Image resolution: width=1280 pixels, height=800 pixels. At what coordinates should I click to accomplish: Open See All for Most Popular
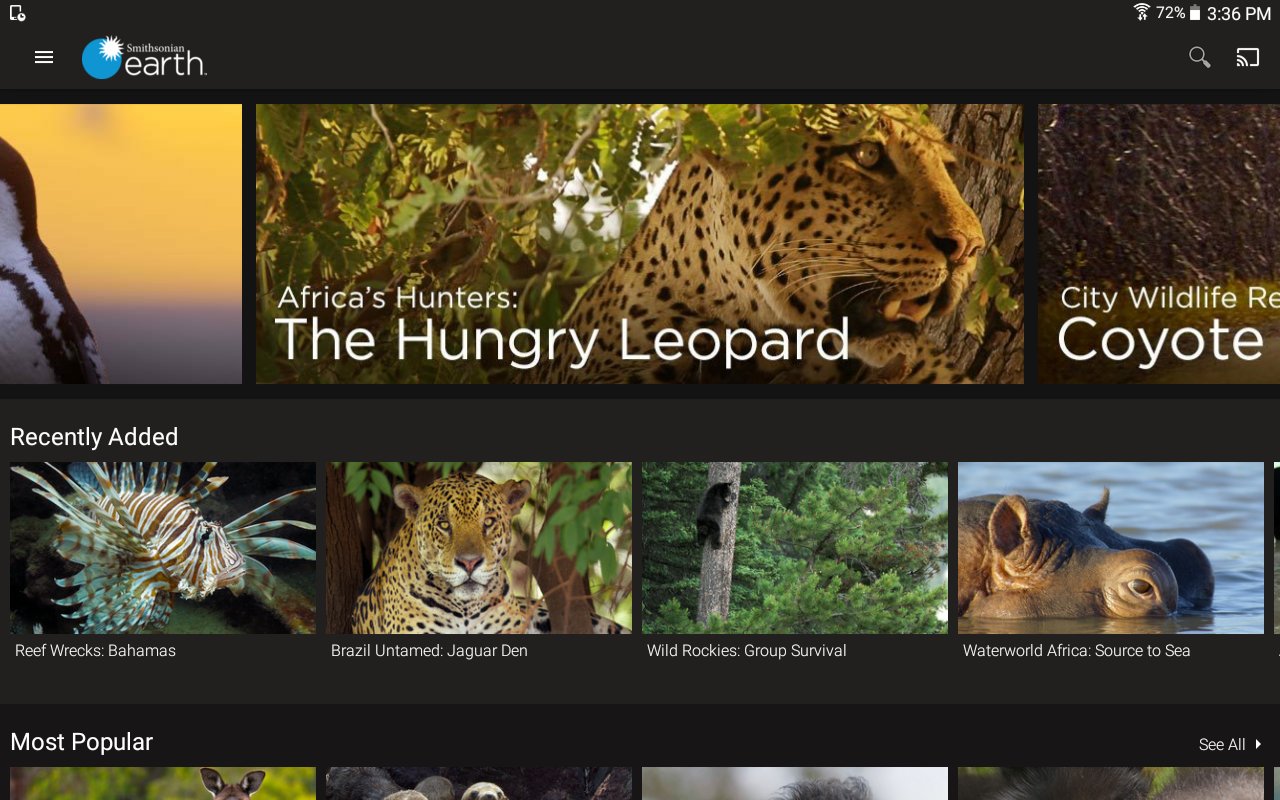(1230, 744)
